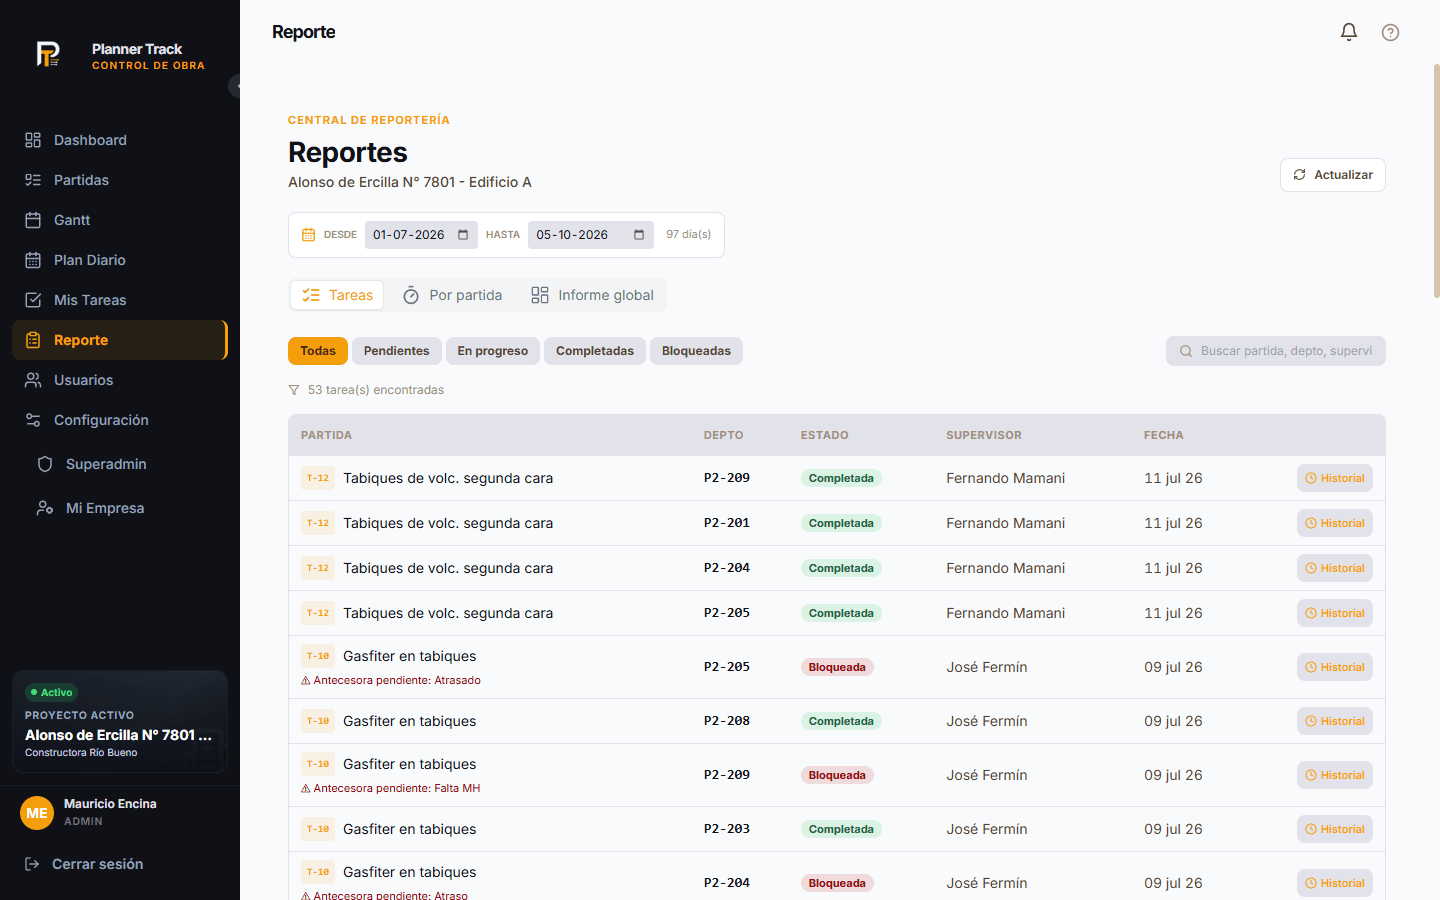Open Historial for Tabiques row P2-205
This screenshot has height=900, width=1440.
pos(1335,613)
